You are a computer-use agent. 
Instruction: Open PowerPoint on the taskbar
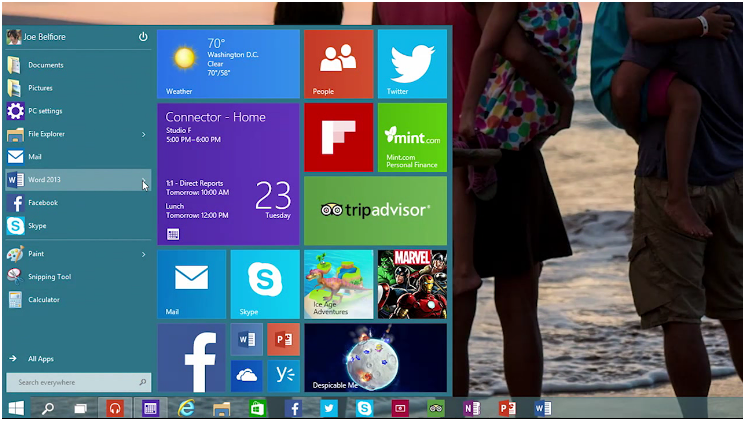coord(507,408)
